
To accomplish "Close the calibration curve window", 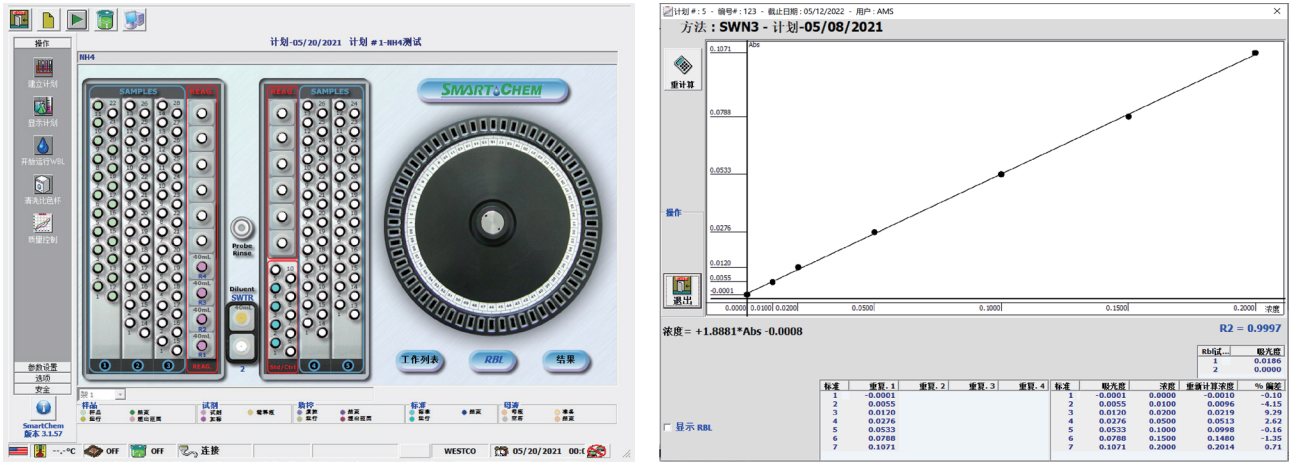I will point(1277,11).
